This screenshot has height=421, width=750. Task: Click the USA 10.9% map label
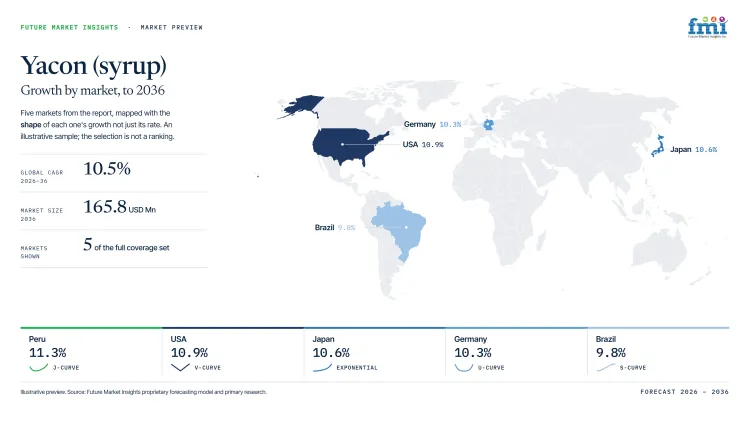(x=423, y=144)
